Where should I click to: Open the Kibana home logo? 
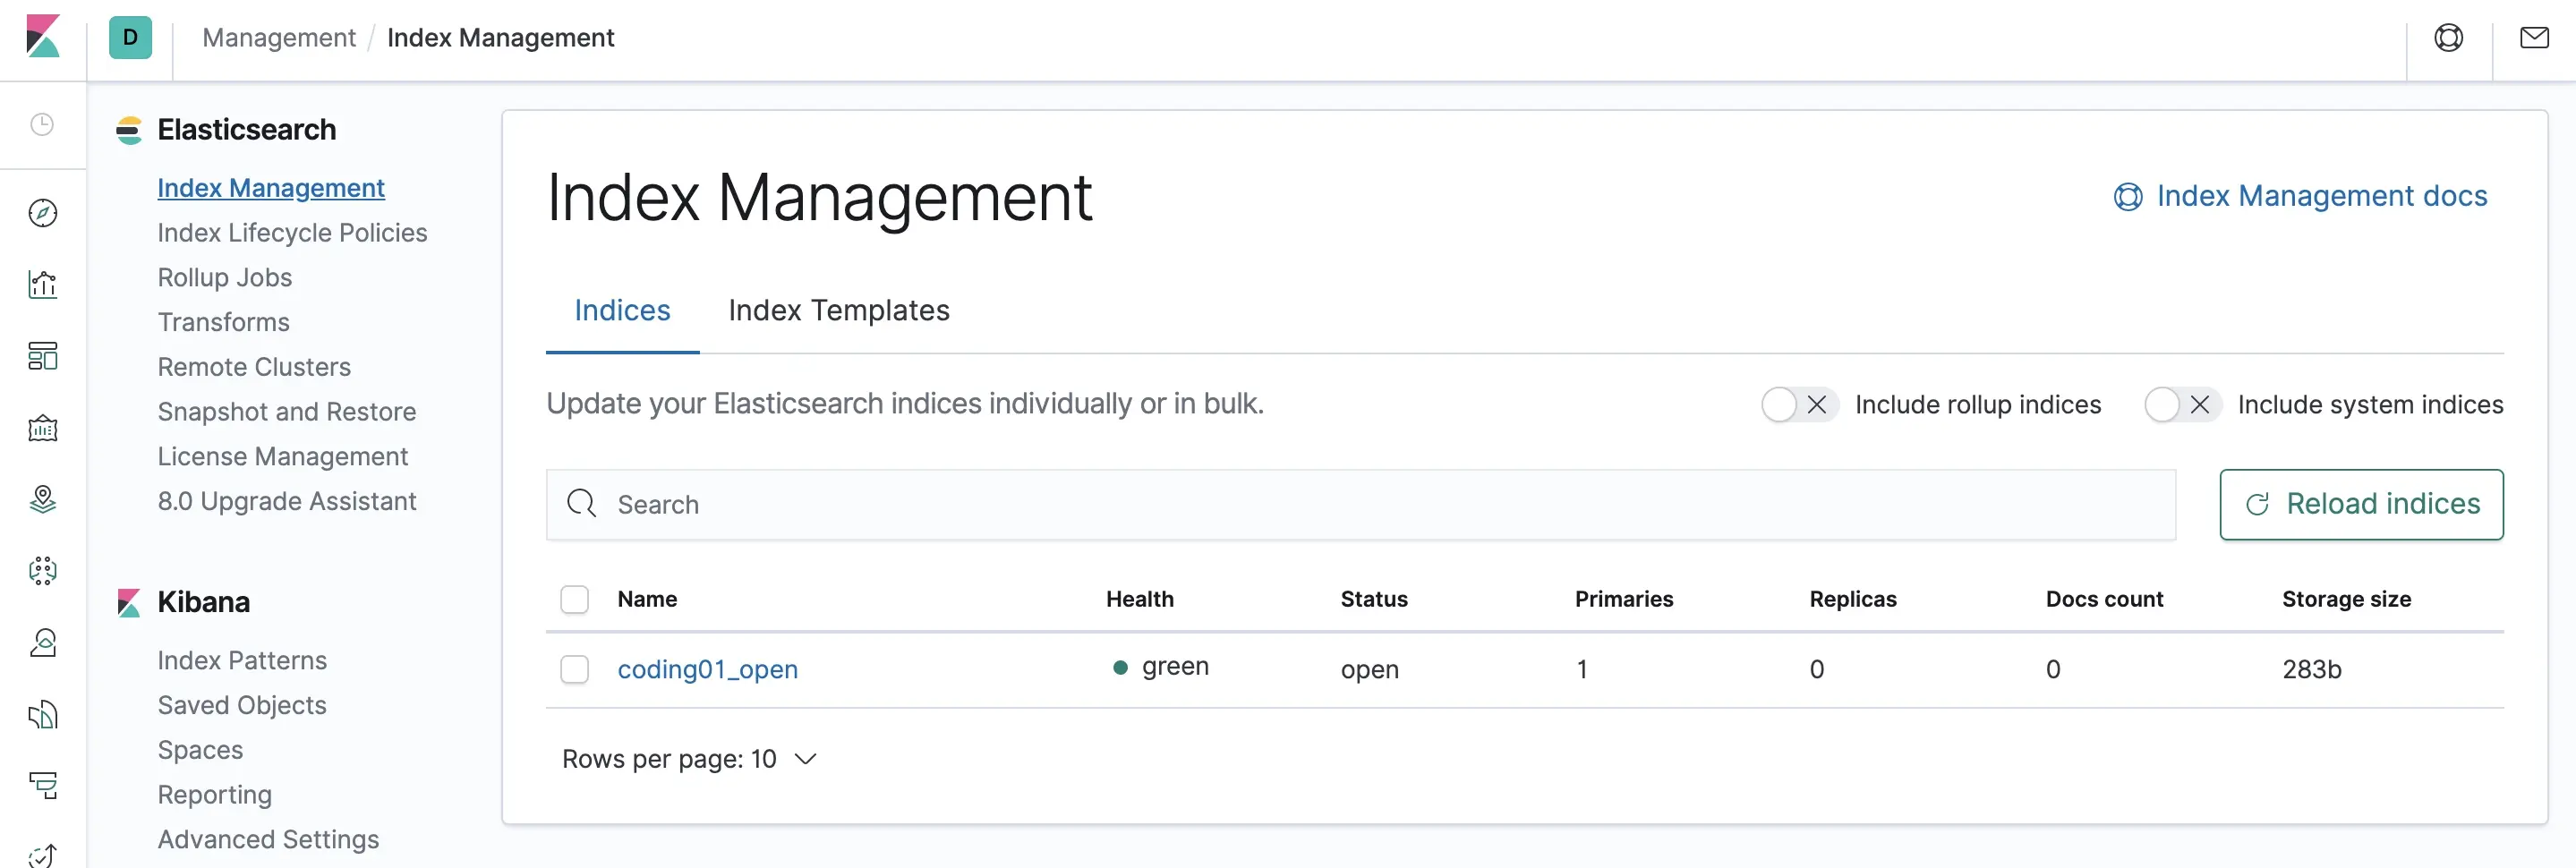[x=43, y=37]
